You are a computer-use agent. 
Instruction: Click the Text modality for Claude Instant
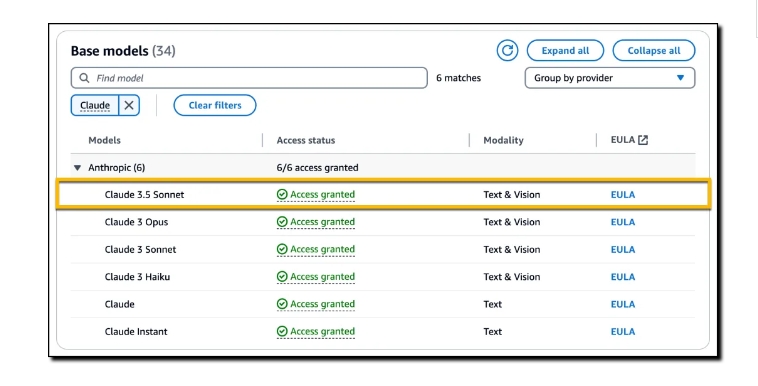pyautogui.click(x=493, y=331)
